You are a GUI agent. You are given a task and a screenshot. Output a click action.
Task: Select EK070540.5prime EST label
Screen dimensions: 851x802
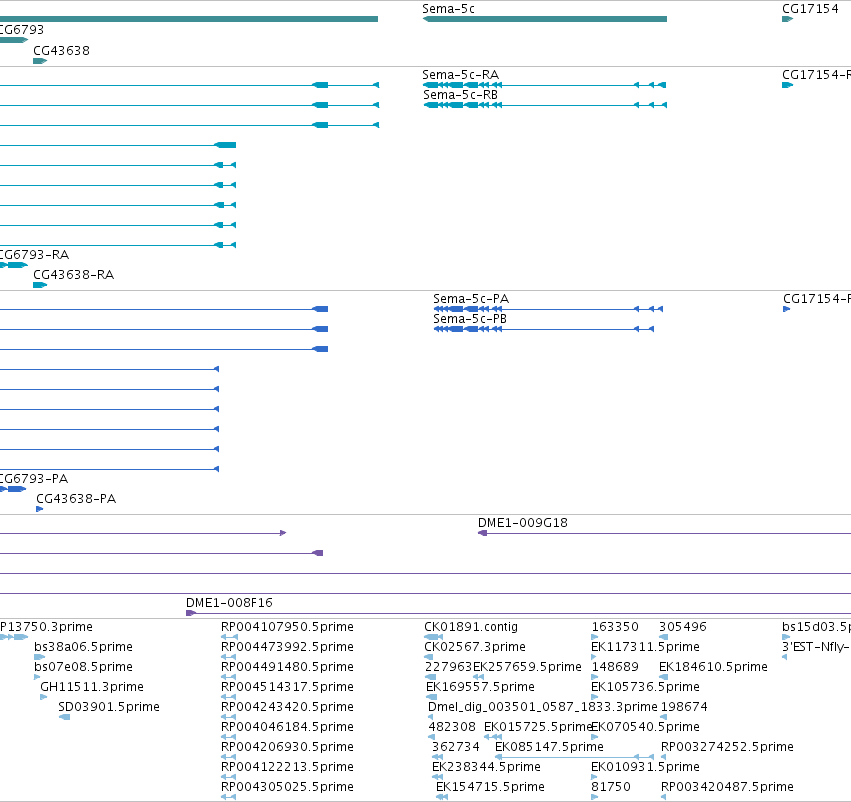(x=646, y=727)
